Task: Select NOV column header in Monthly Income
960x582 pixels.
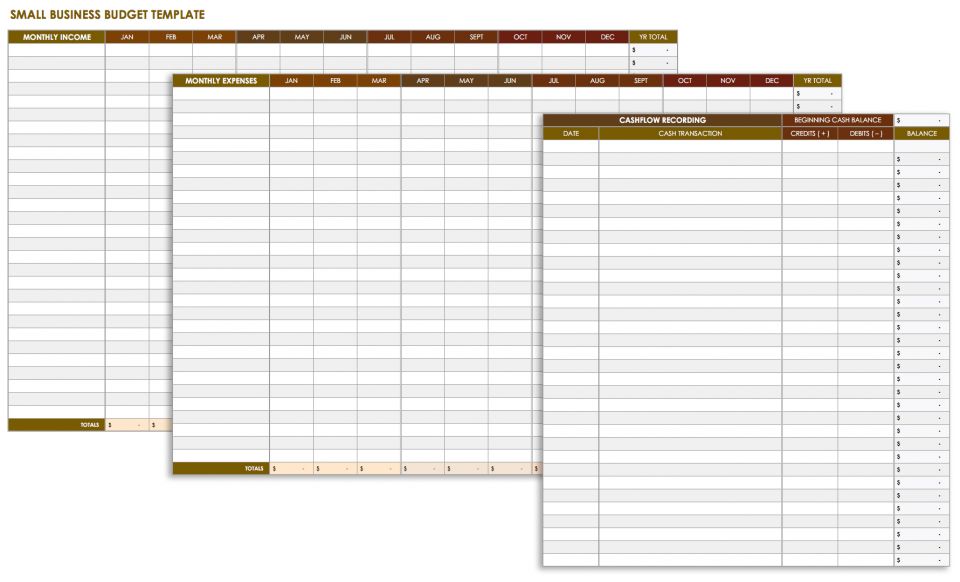Action: click(x=564, y=37)
